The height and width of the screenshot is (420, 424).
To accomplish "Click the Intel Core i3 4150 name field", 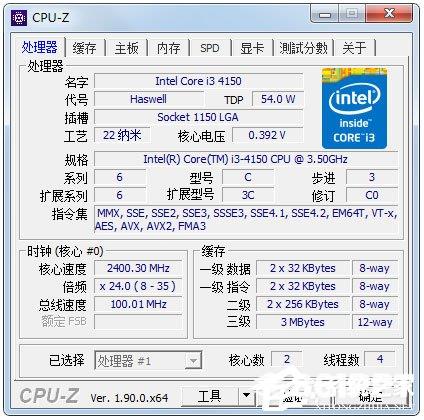I will coord(199,81).
